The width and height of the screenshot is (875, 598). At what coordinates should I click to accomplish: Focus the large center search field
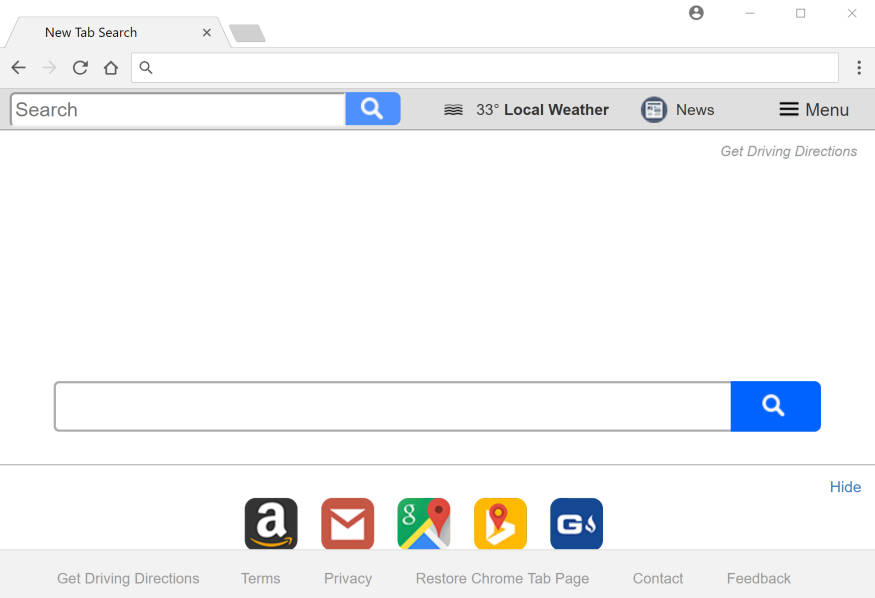point(393,406)
